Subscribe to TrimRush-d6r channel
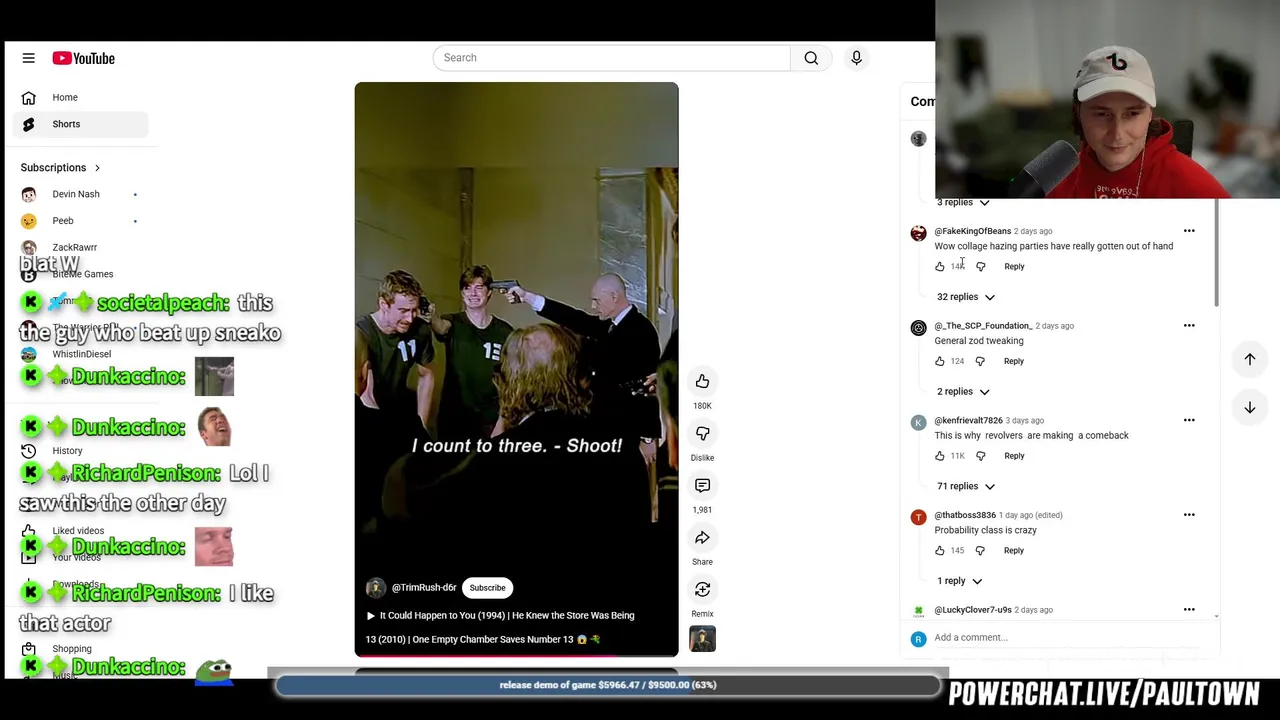This screenshot has height=720, width=1280. click(x=487, y=588)
